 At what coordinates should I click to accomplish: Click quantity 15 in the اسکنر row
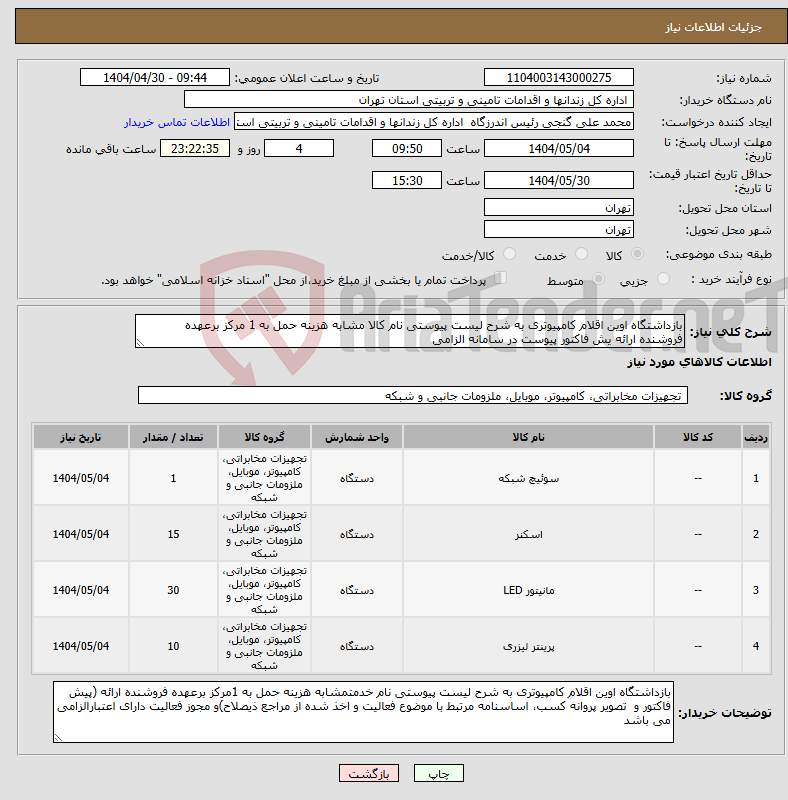pyautogui.click(x=173, y=534)
